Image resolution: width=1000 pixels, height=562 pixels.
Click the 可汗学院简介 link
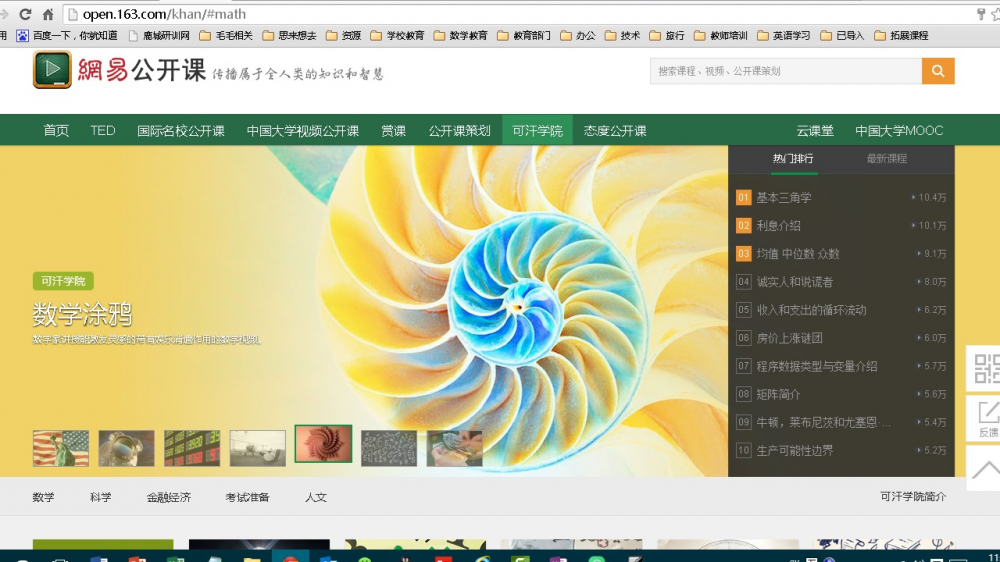click(912, 497)
